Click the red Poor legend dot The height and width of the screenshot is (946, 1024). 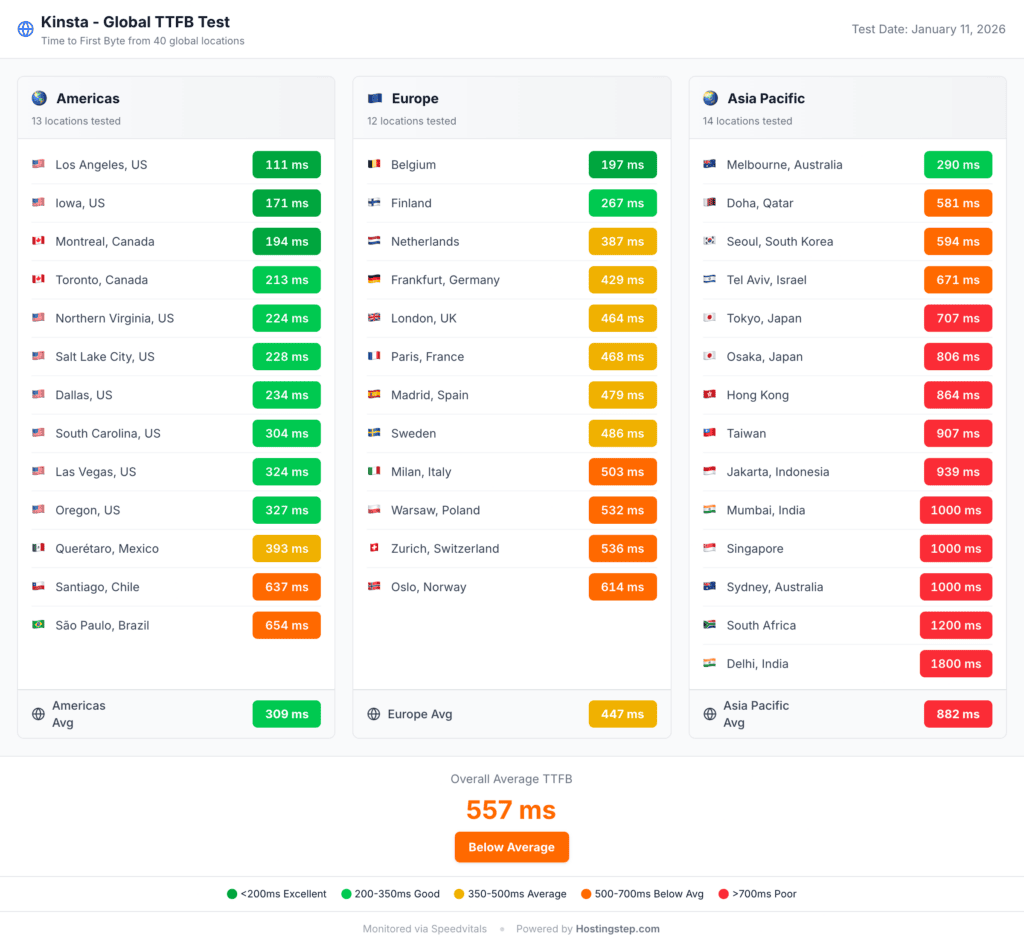pos(724,894)
